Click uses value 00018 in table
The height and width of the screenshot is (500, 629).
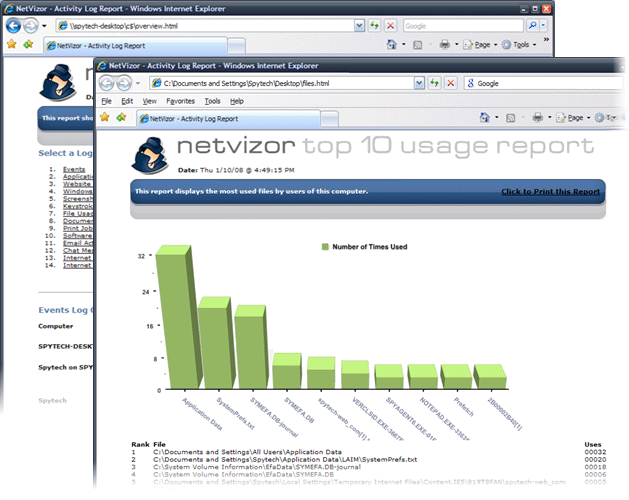(595, 467)
